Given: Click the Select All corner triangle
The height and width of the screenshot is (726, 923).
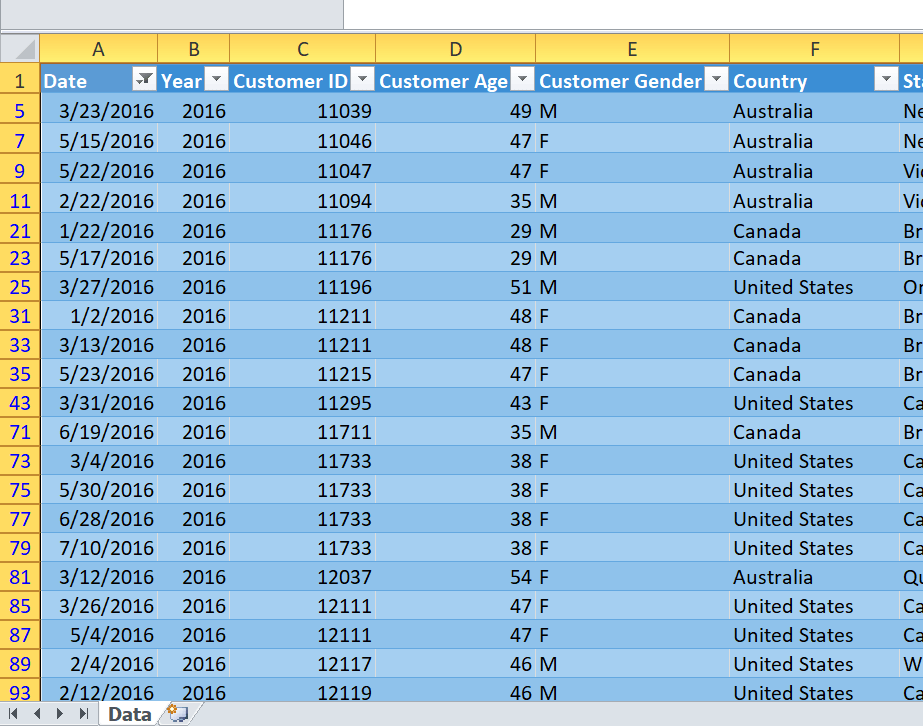Looking at the screenshot, I should 20,49.
